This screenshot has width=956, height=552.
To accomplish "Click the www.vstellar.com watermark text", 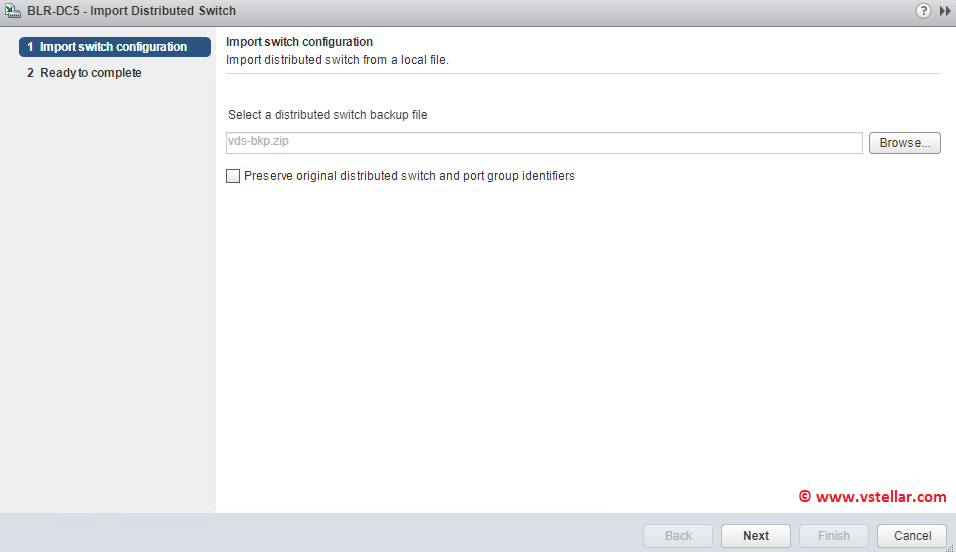I will [x=872, y=496].
